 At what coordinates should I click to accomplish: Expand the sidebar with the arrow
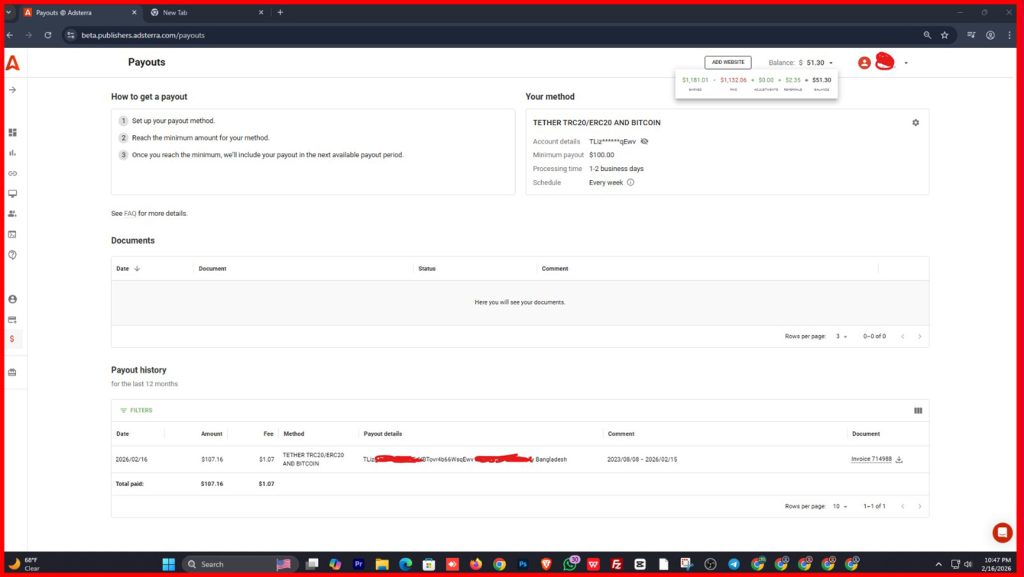(x=13, y=90)
